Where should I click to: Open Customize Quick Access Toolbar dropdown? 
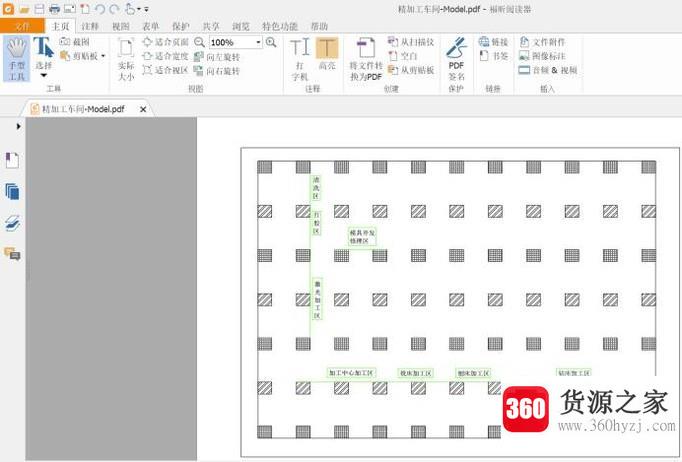click(x=147, y=9)
